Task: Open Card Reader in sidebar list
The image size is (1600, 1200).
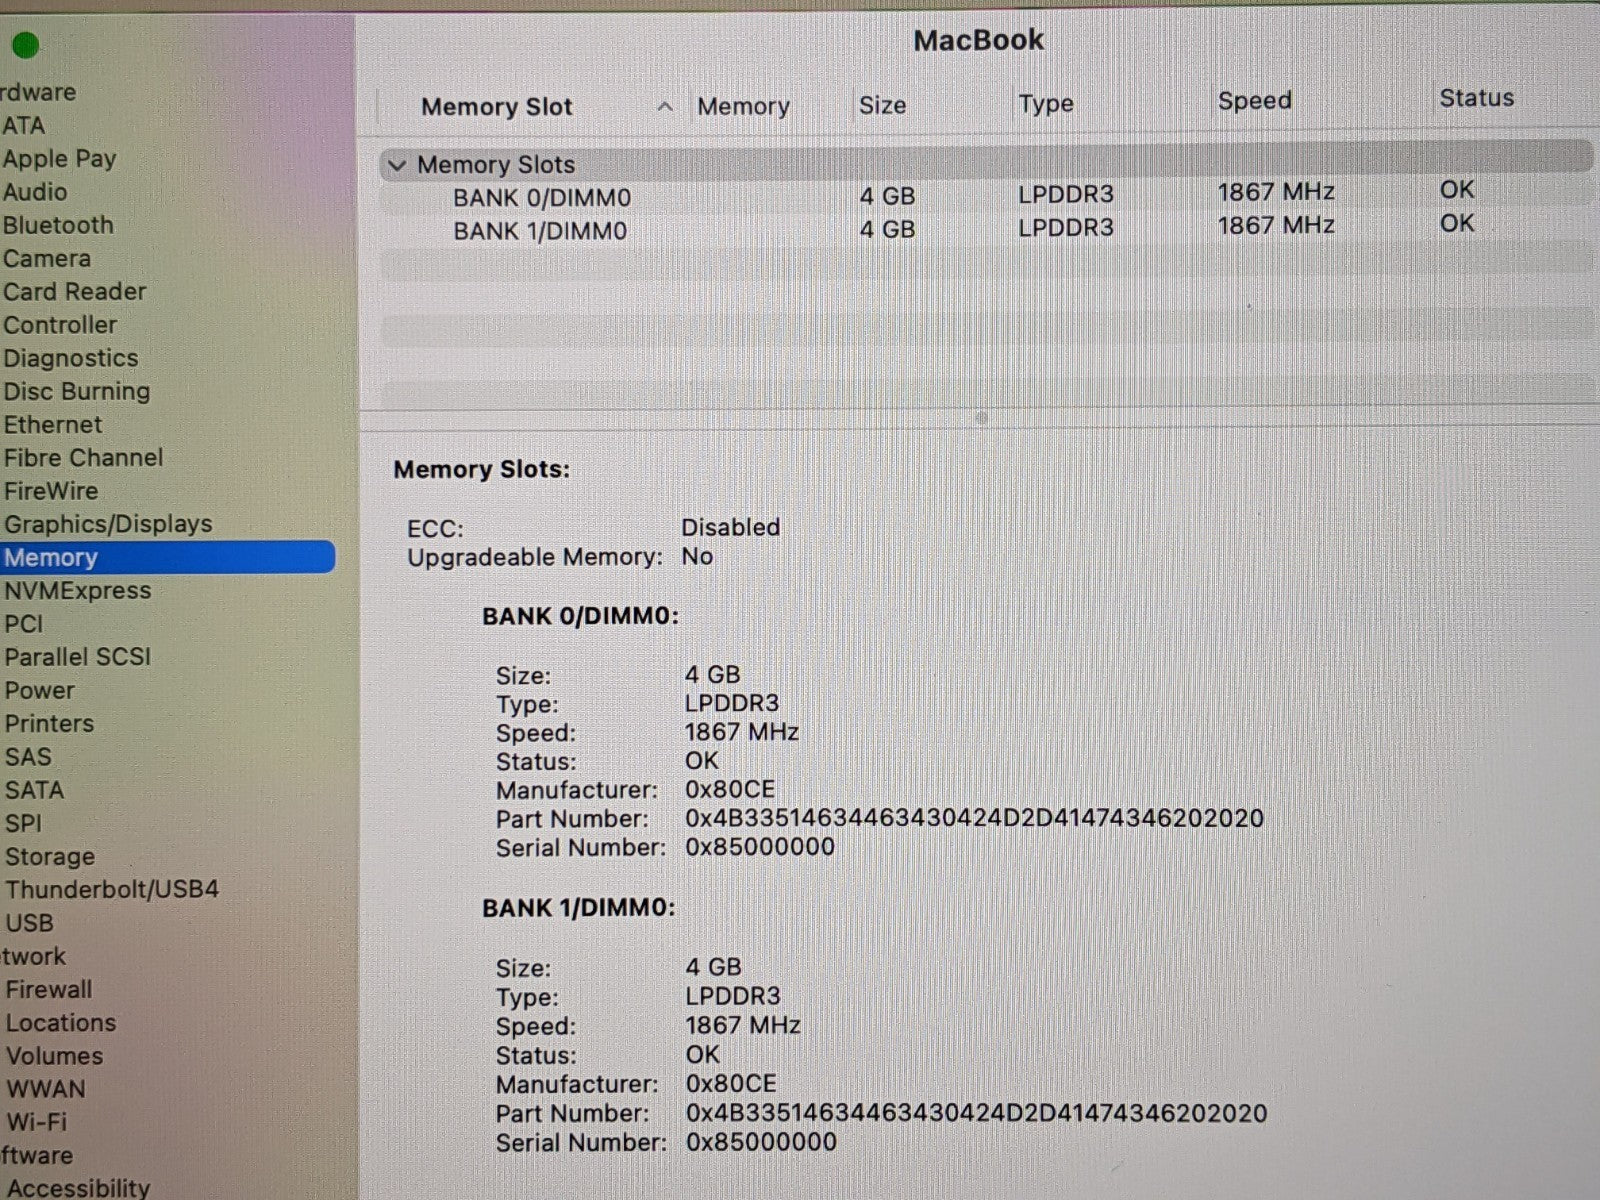Action: pyautogui.click(x=74, y=292)
